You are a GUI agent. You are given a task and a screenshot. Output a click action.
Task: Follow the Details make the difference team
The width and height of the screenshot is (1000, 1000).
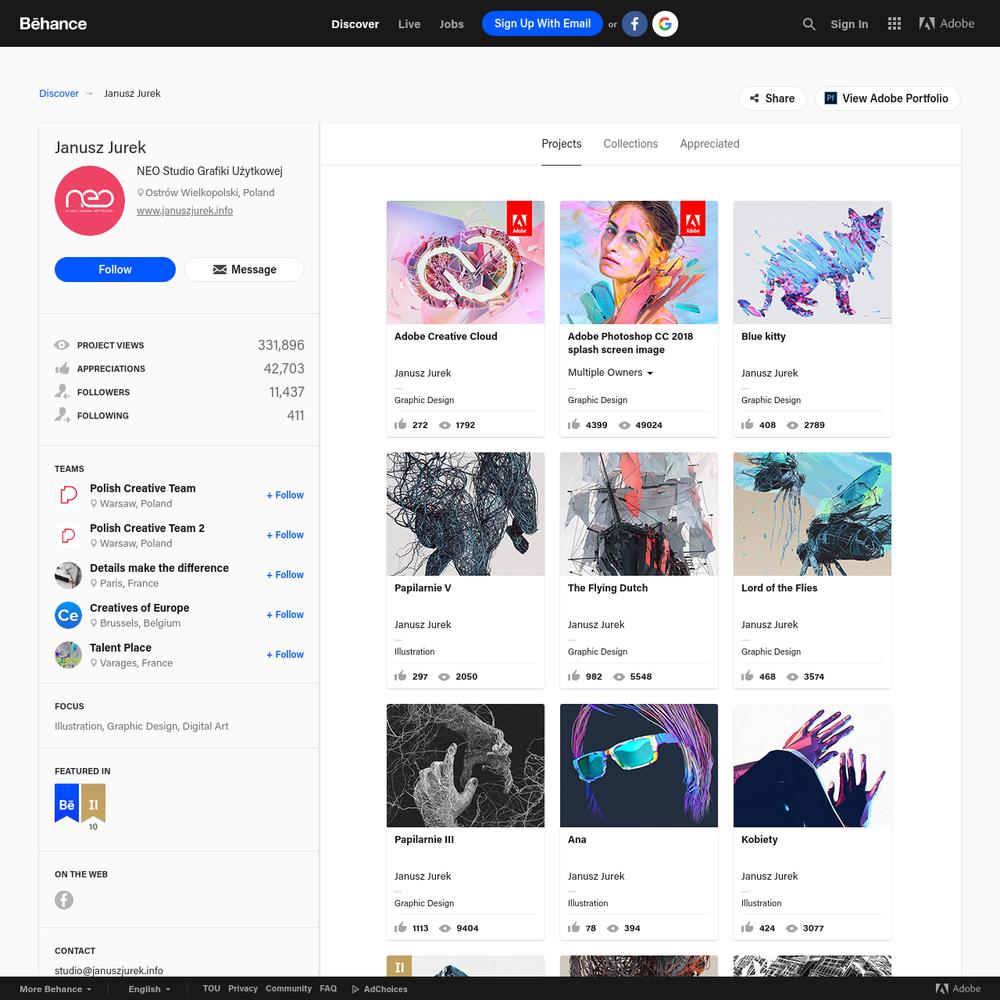[285, 575]
